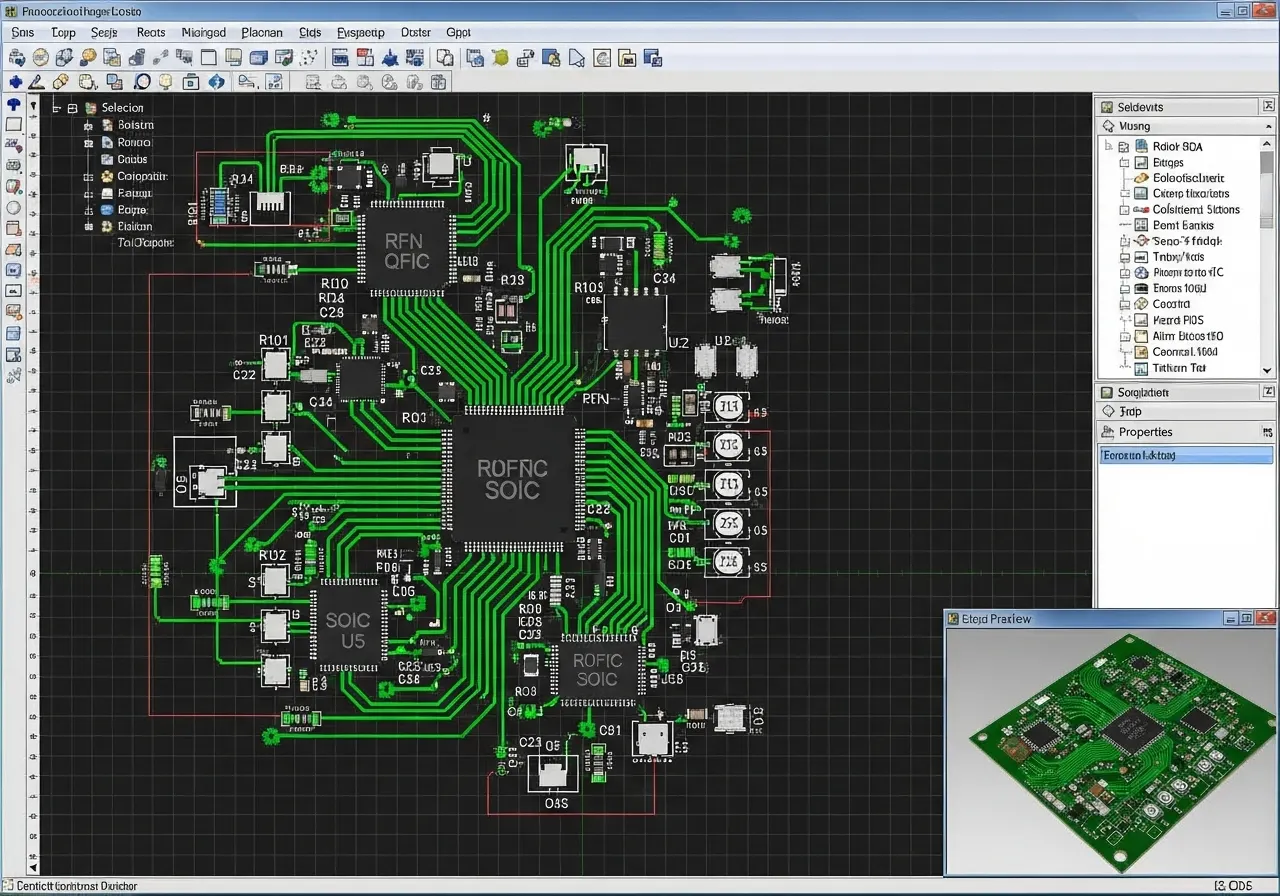Close the Seldevits panel with its X button
The width and height of the screenshot is (1280, 896).
coord(1268,106)
